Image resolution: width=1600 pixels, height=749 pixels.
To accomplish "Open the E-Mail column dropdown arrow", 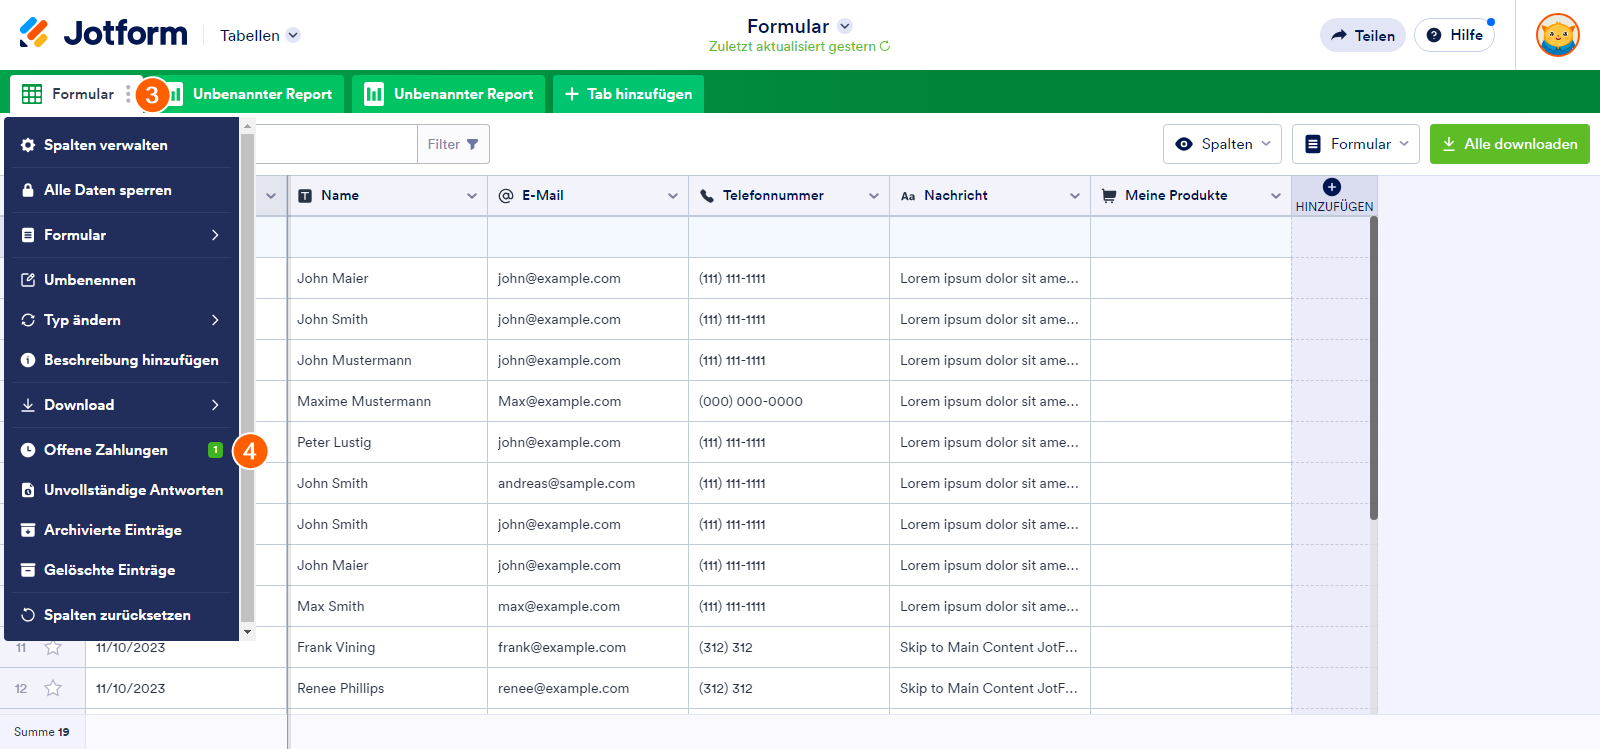I will [673, 196].
